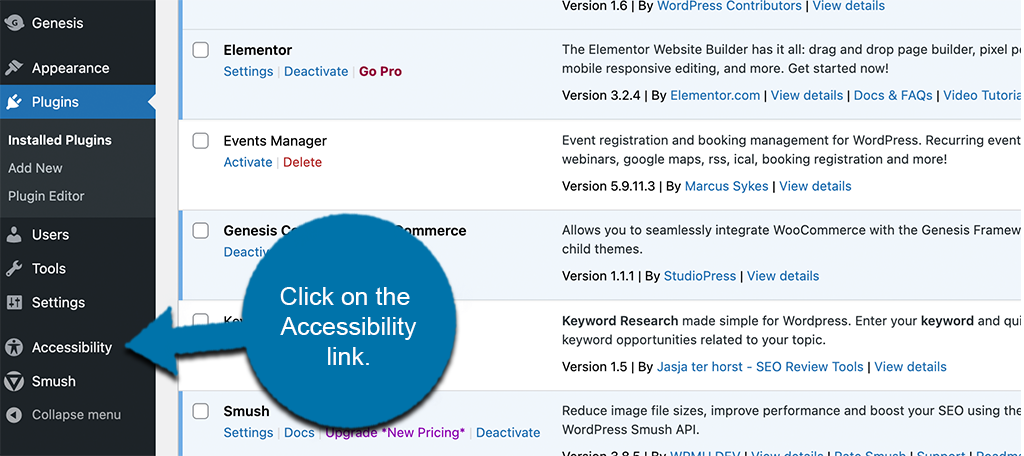This screenshot has width=1024, height=456.
Task: Open the Users menu
Action: [x=50, y=235]
